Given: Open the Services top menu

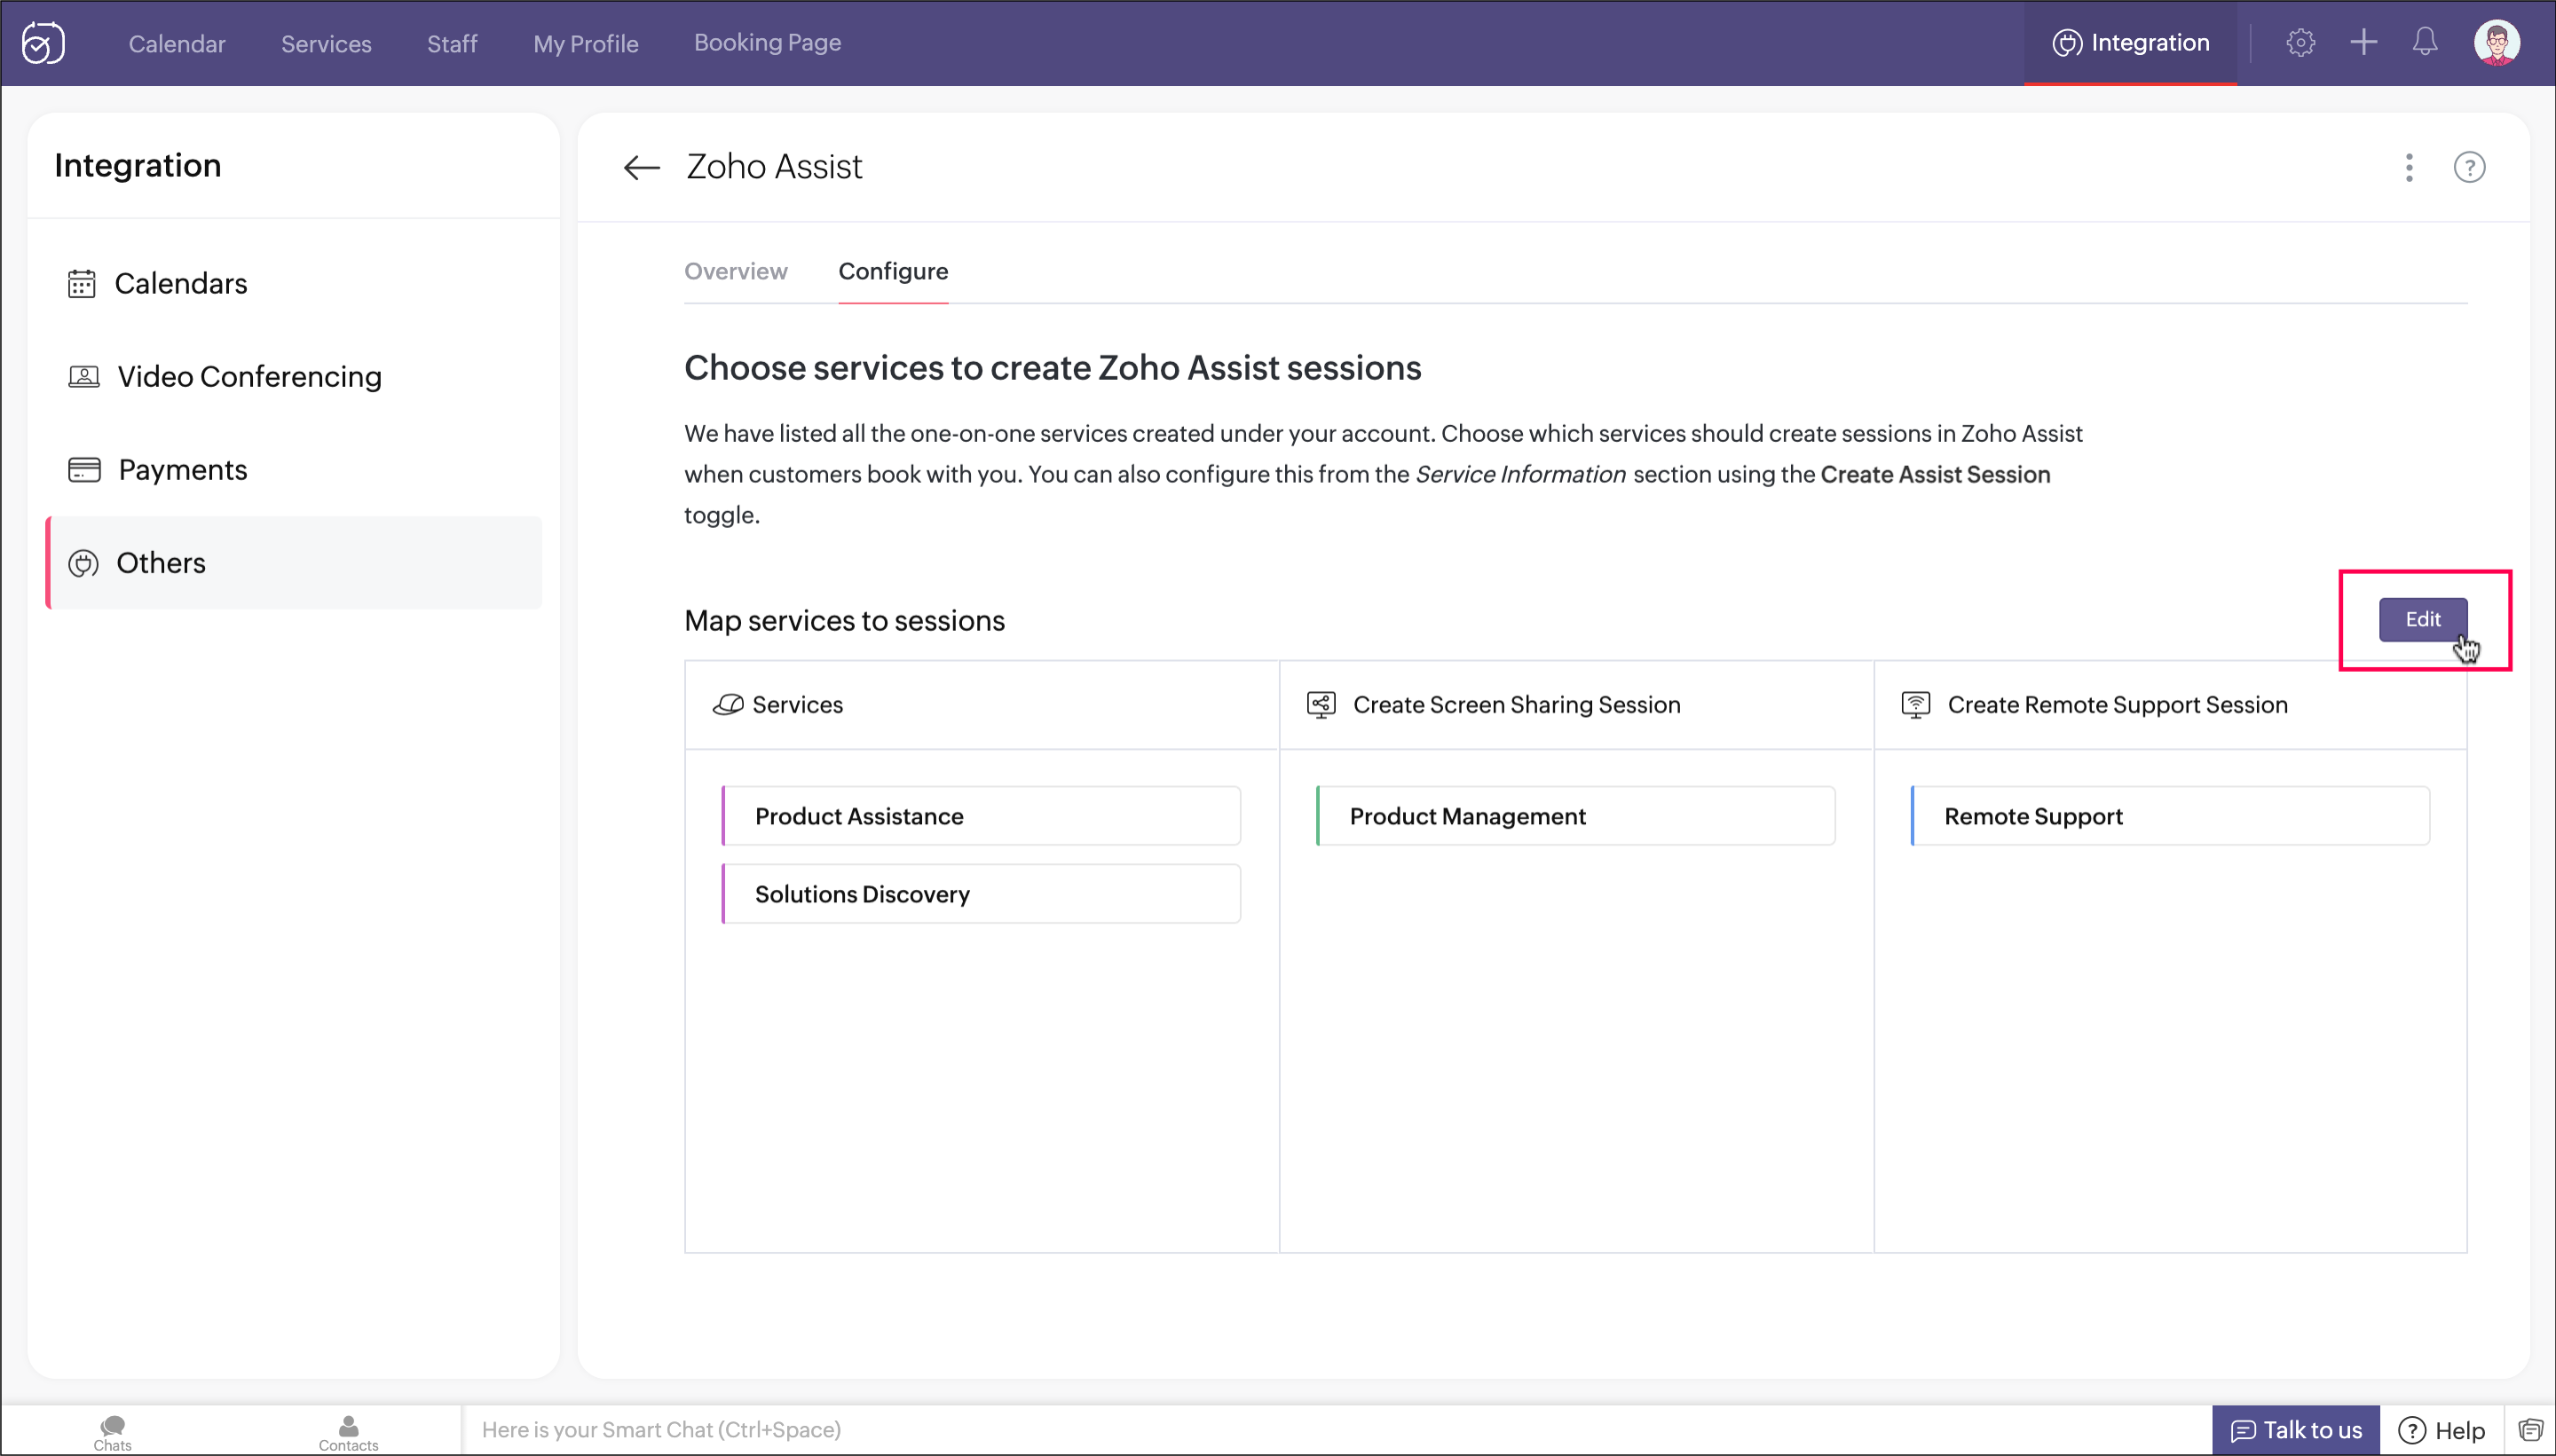Looking at the screenshot, I should click(326, 44).
